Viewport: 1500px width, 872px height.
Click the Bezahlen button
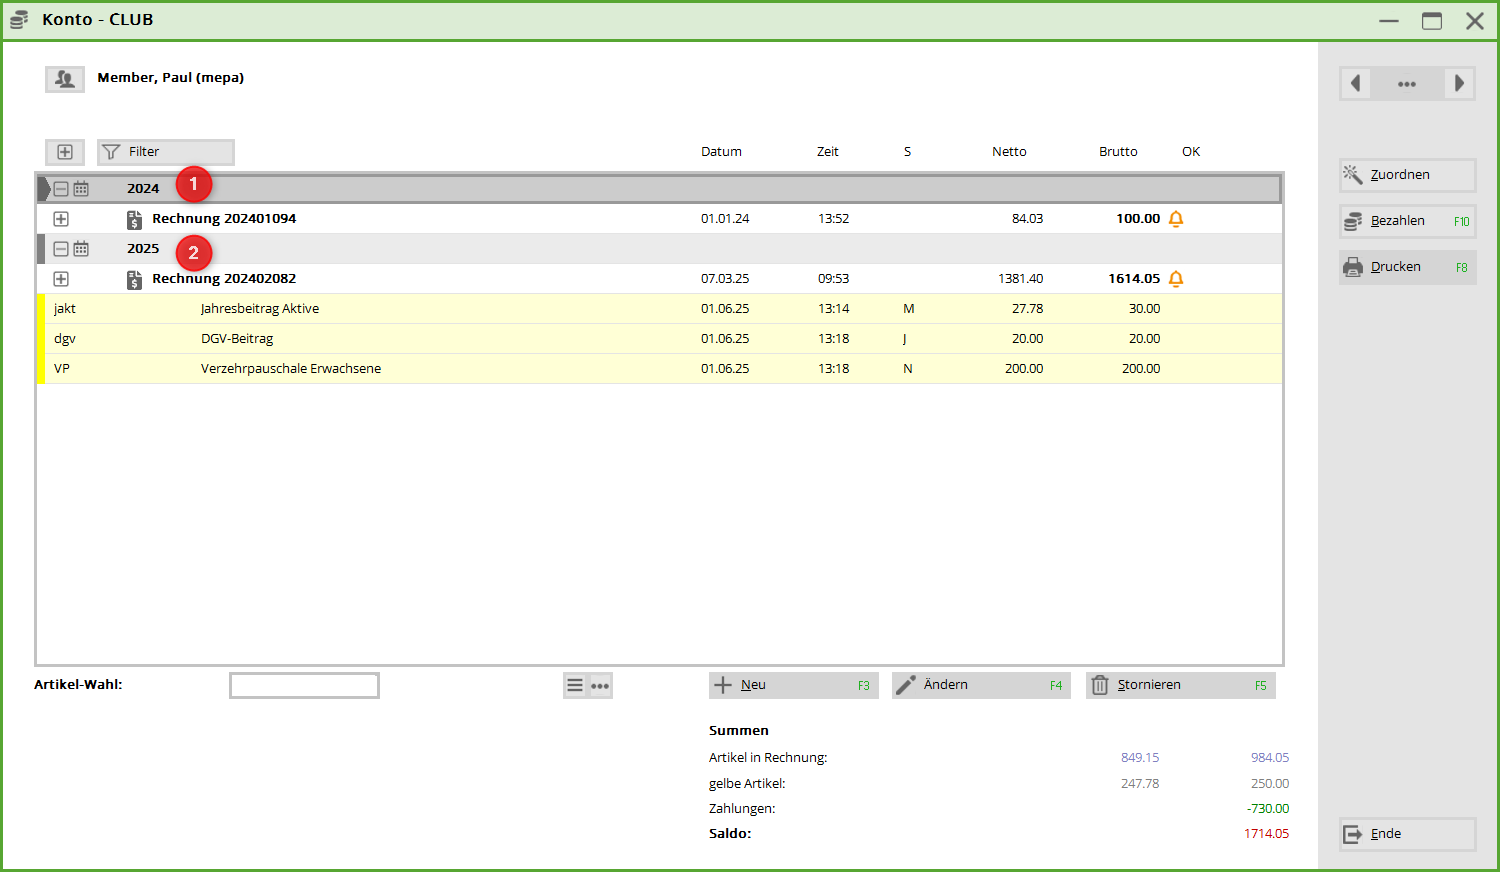pos(1407,221)
